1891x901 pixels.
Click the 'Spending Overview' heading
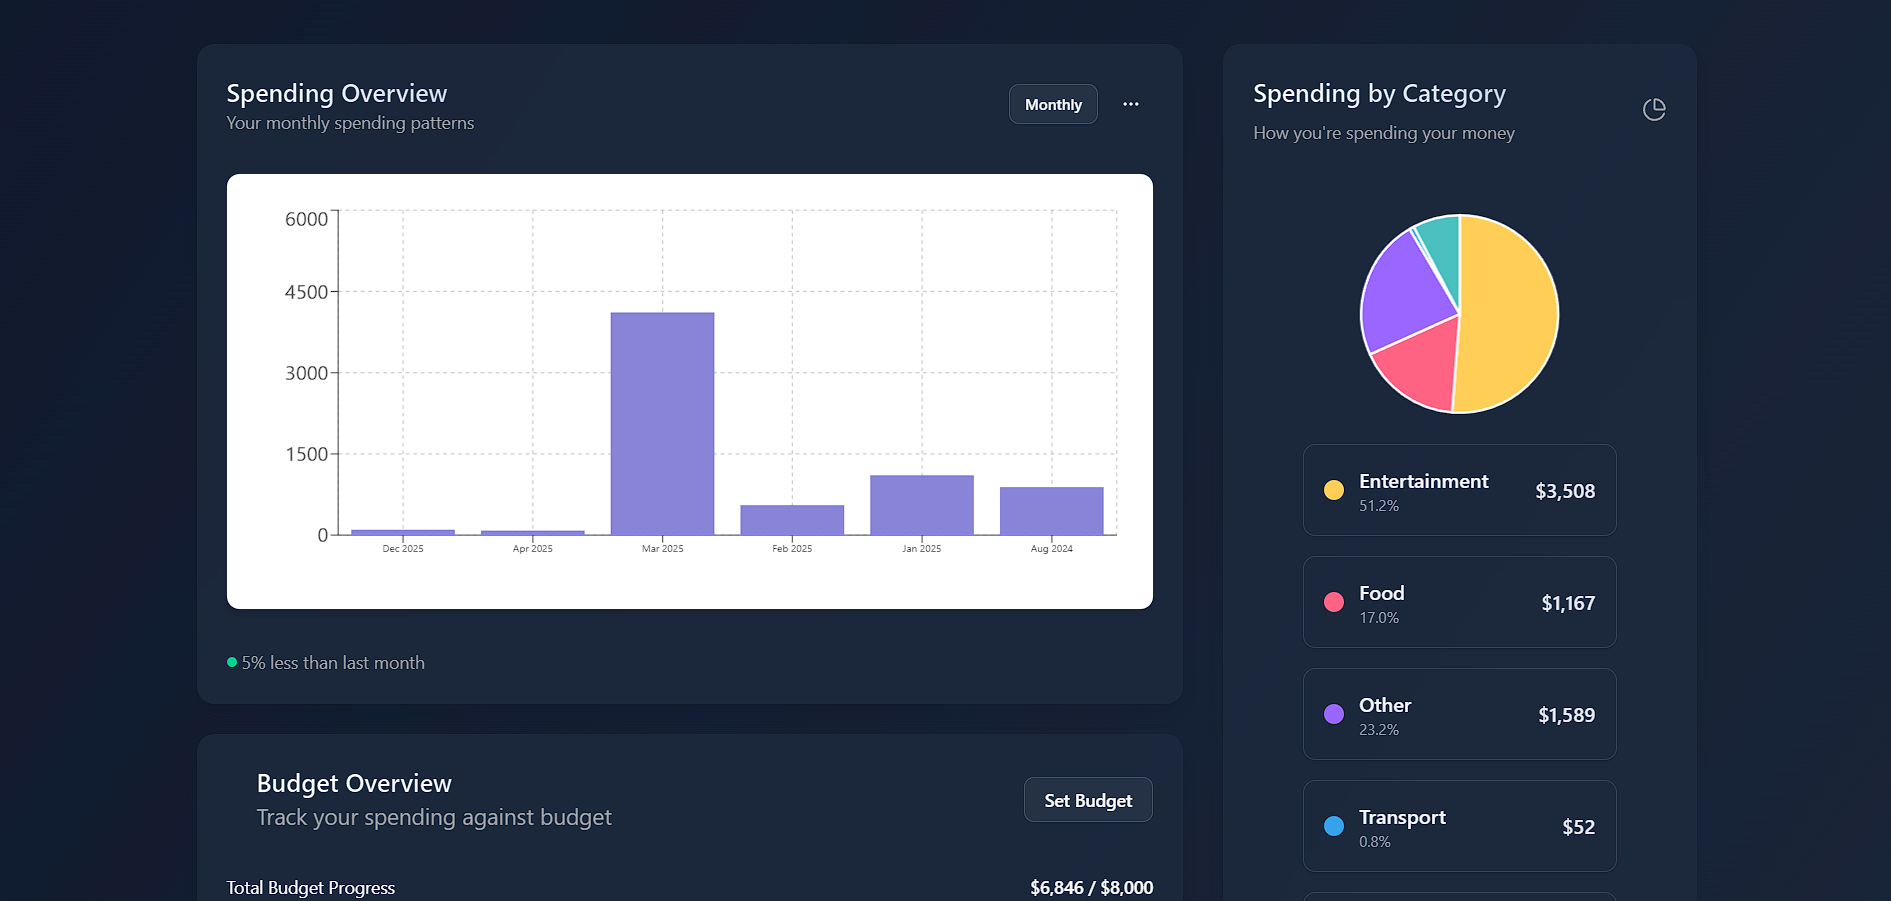(x=337, y=93)
